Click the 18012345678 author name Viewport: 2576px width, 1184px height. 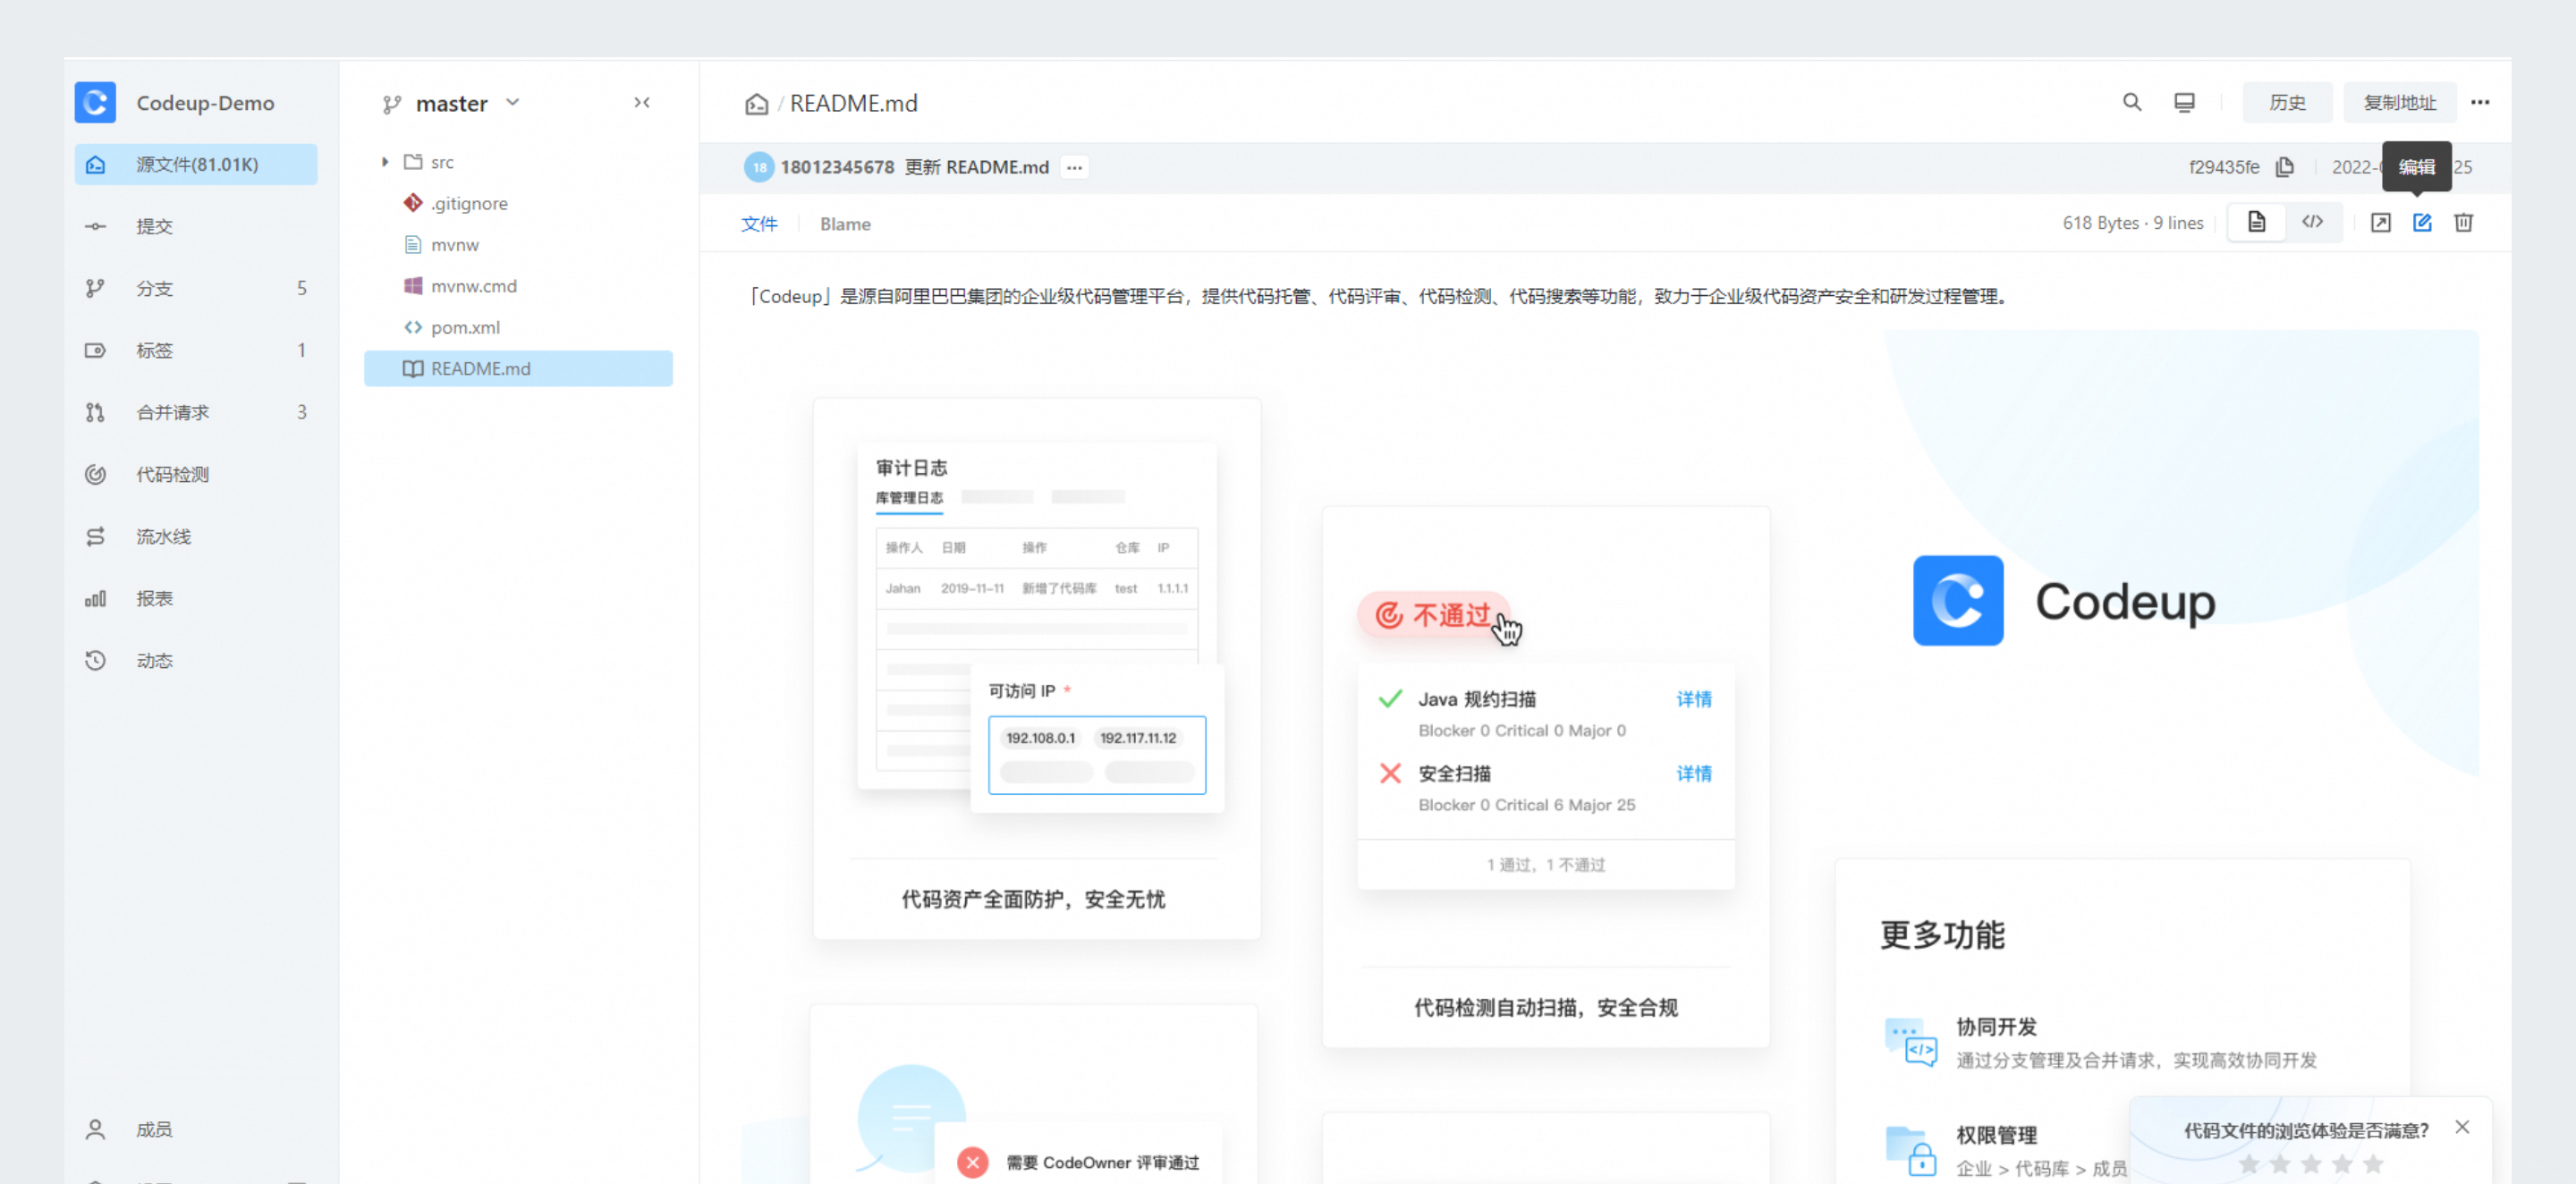[837, 167]
